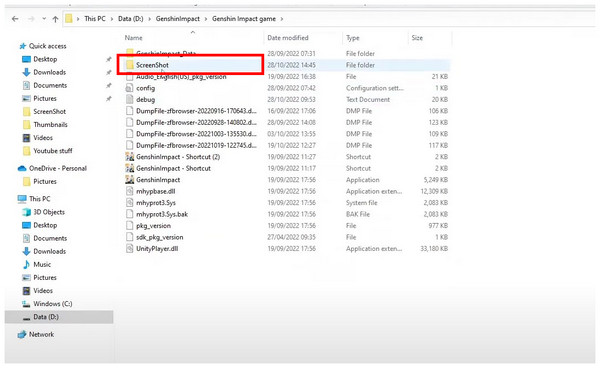
Task: Select mhyprot3.Sys.bak file
Action: click(157, 214)
